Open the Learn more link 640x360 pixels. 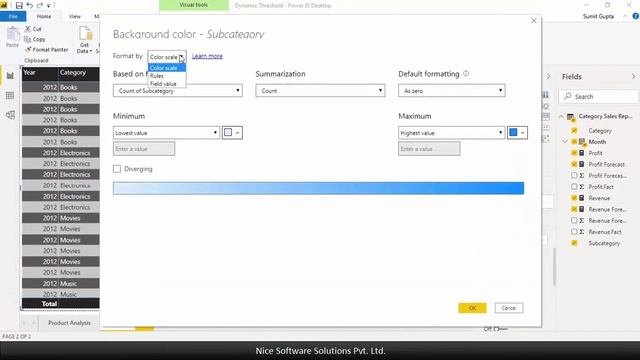coord(207,56)
